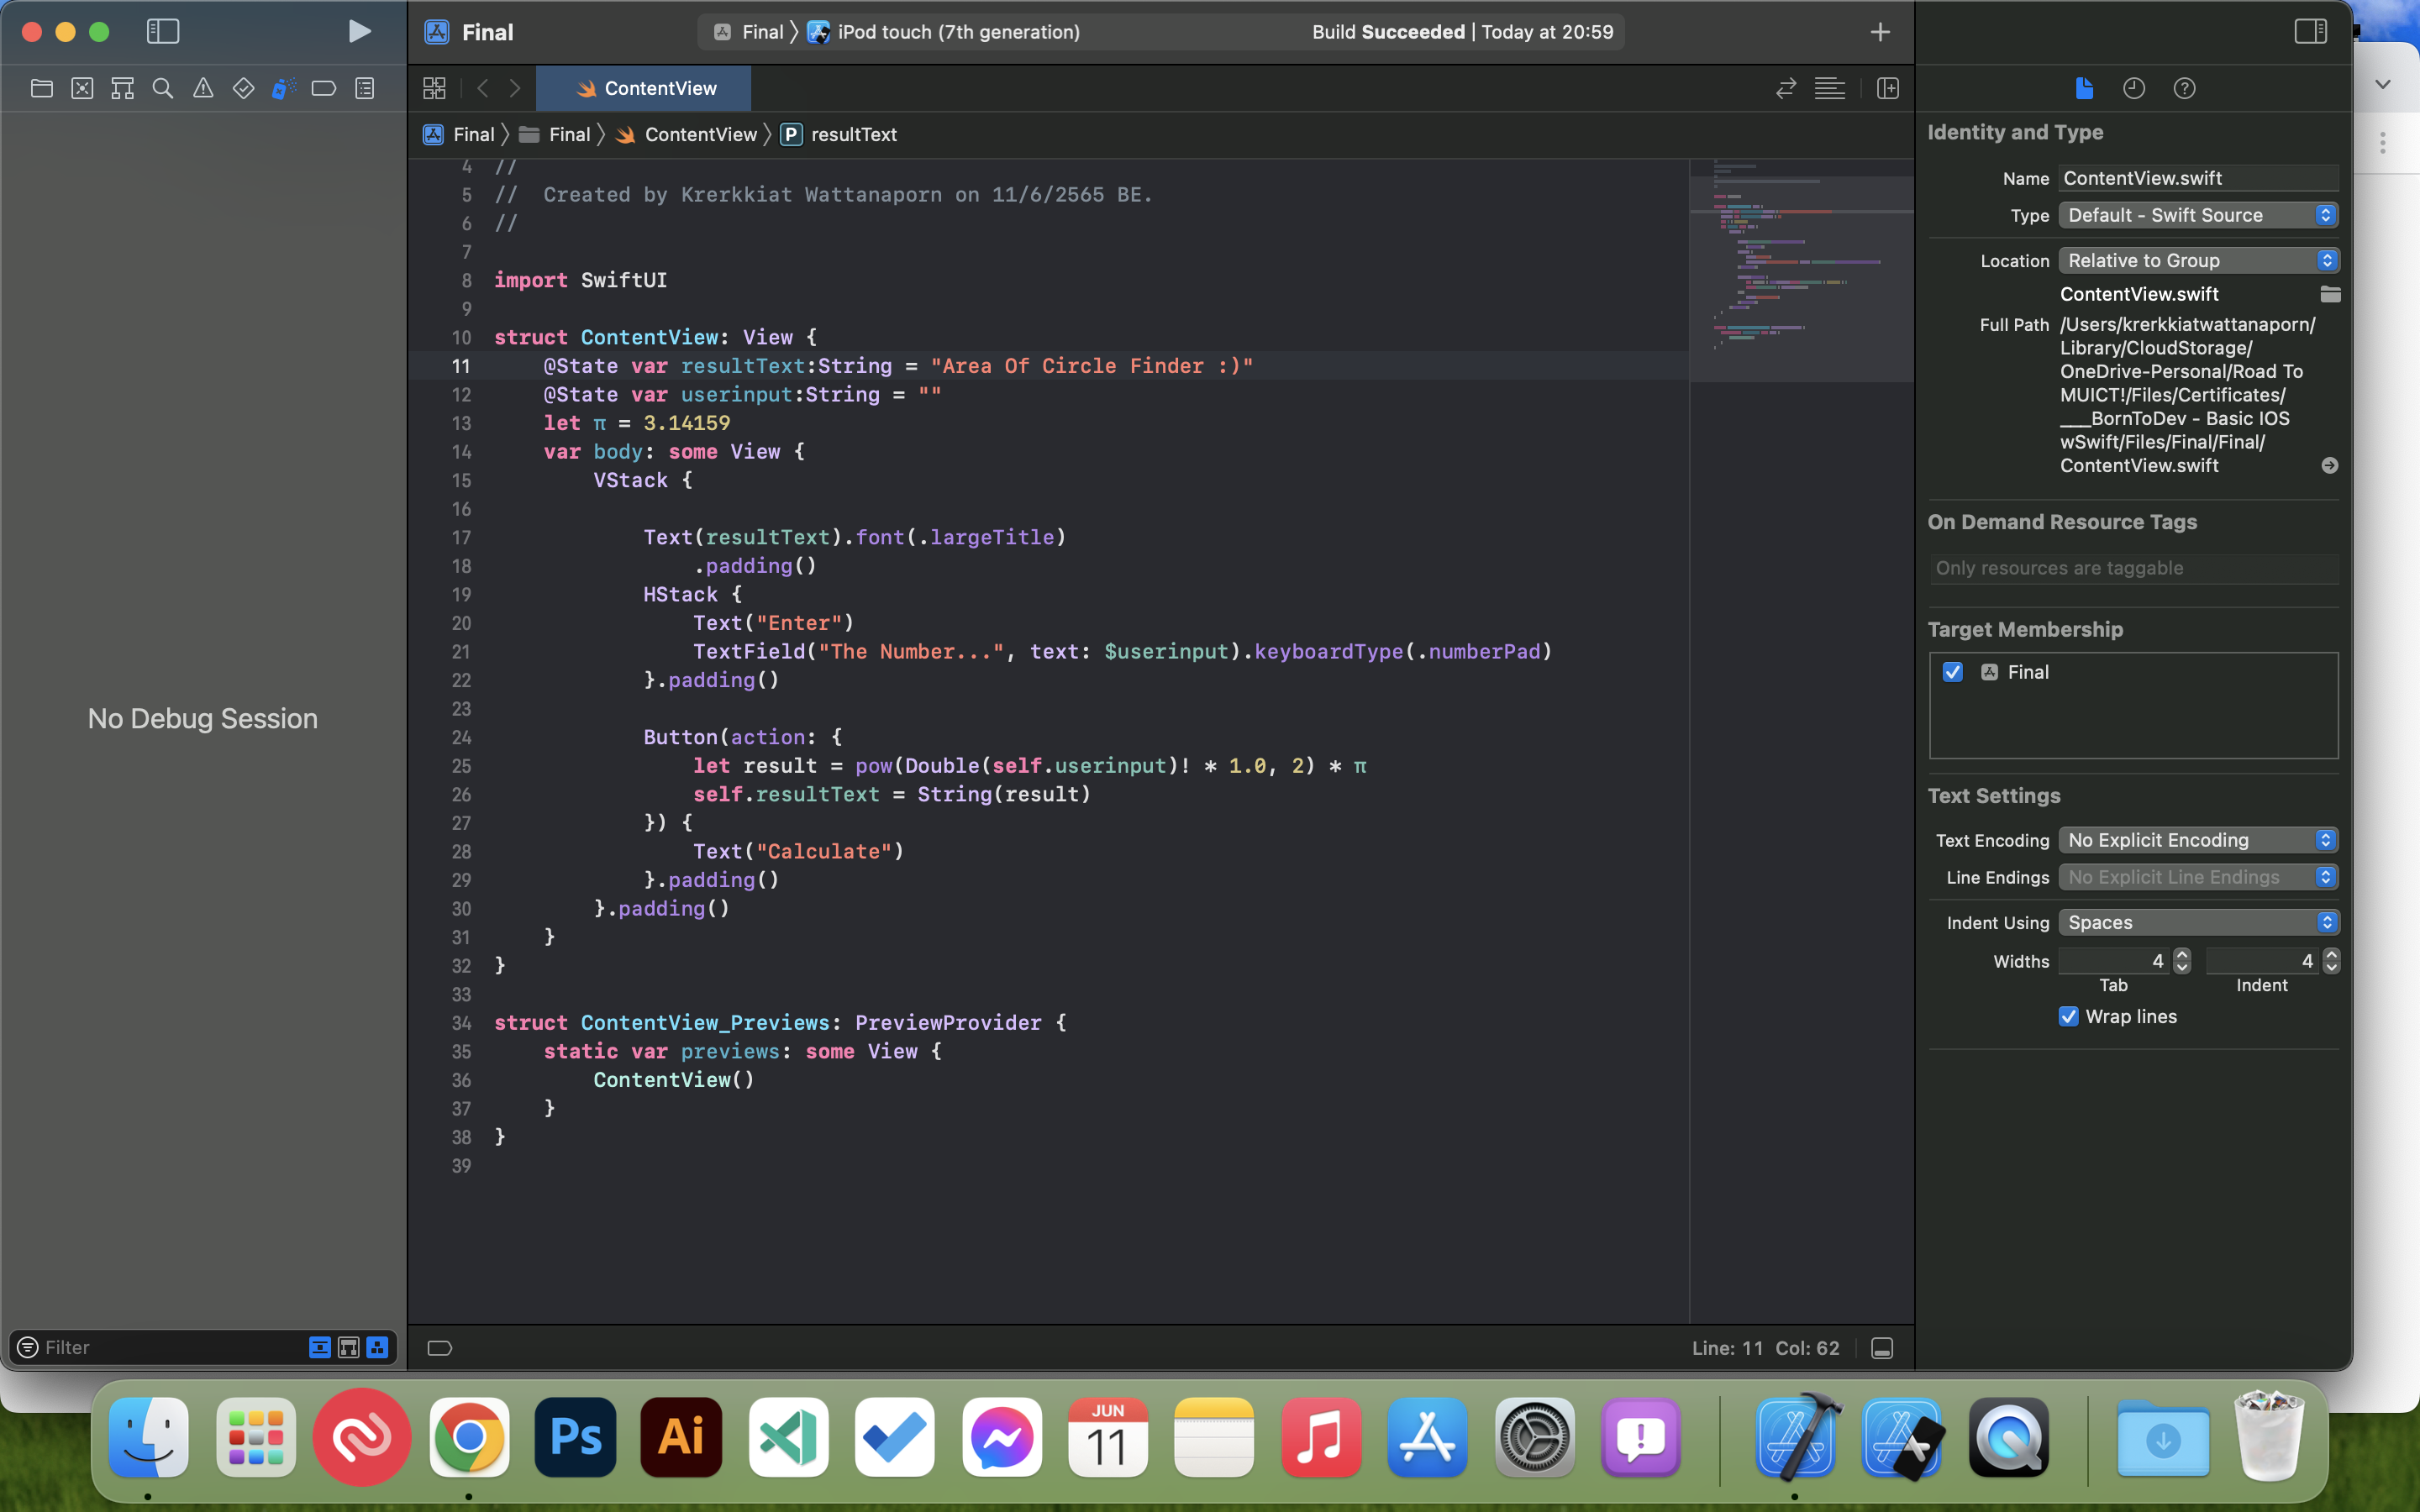Toggle the navigator sidebar icon
This screenshot has width=2420, height=1512.
pyautogui.click(x=163, y=32)
